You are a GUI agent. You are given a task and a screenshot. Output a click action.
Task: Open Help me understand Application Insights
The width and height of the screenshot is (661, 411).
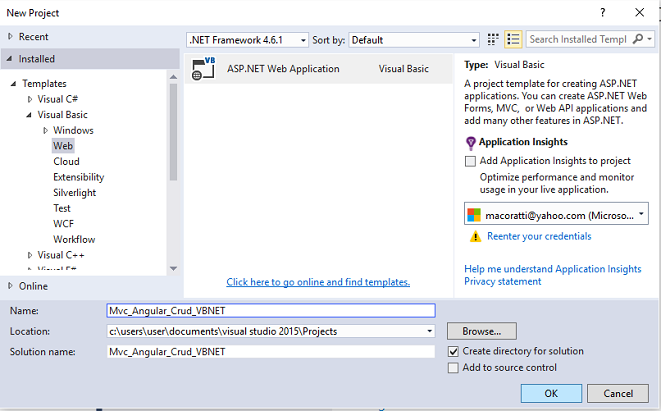point(553,269)
